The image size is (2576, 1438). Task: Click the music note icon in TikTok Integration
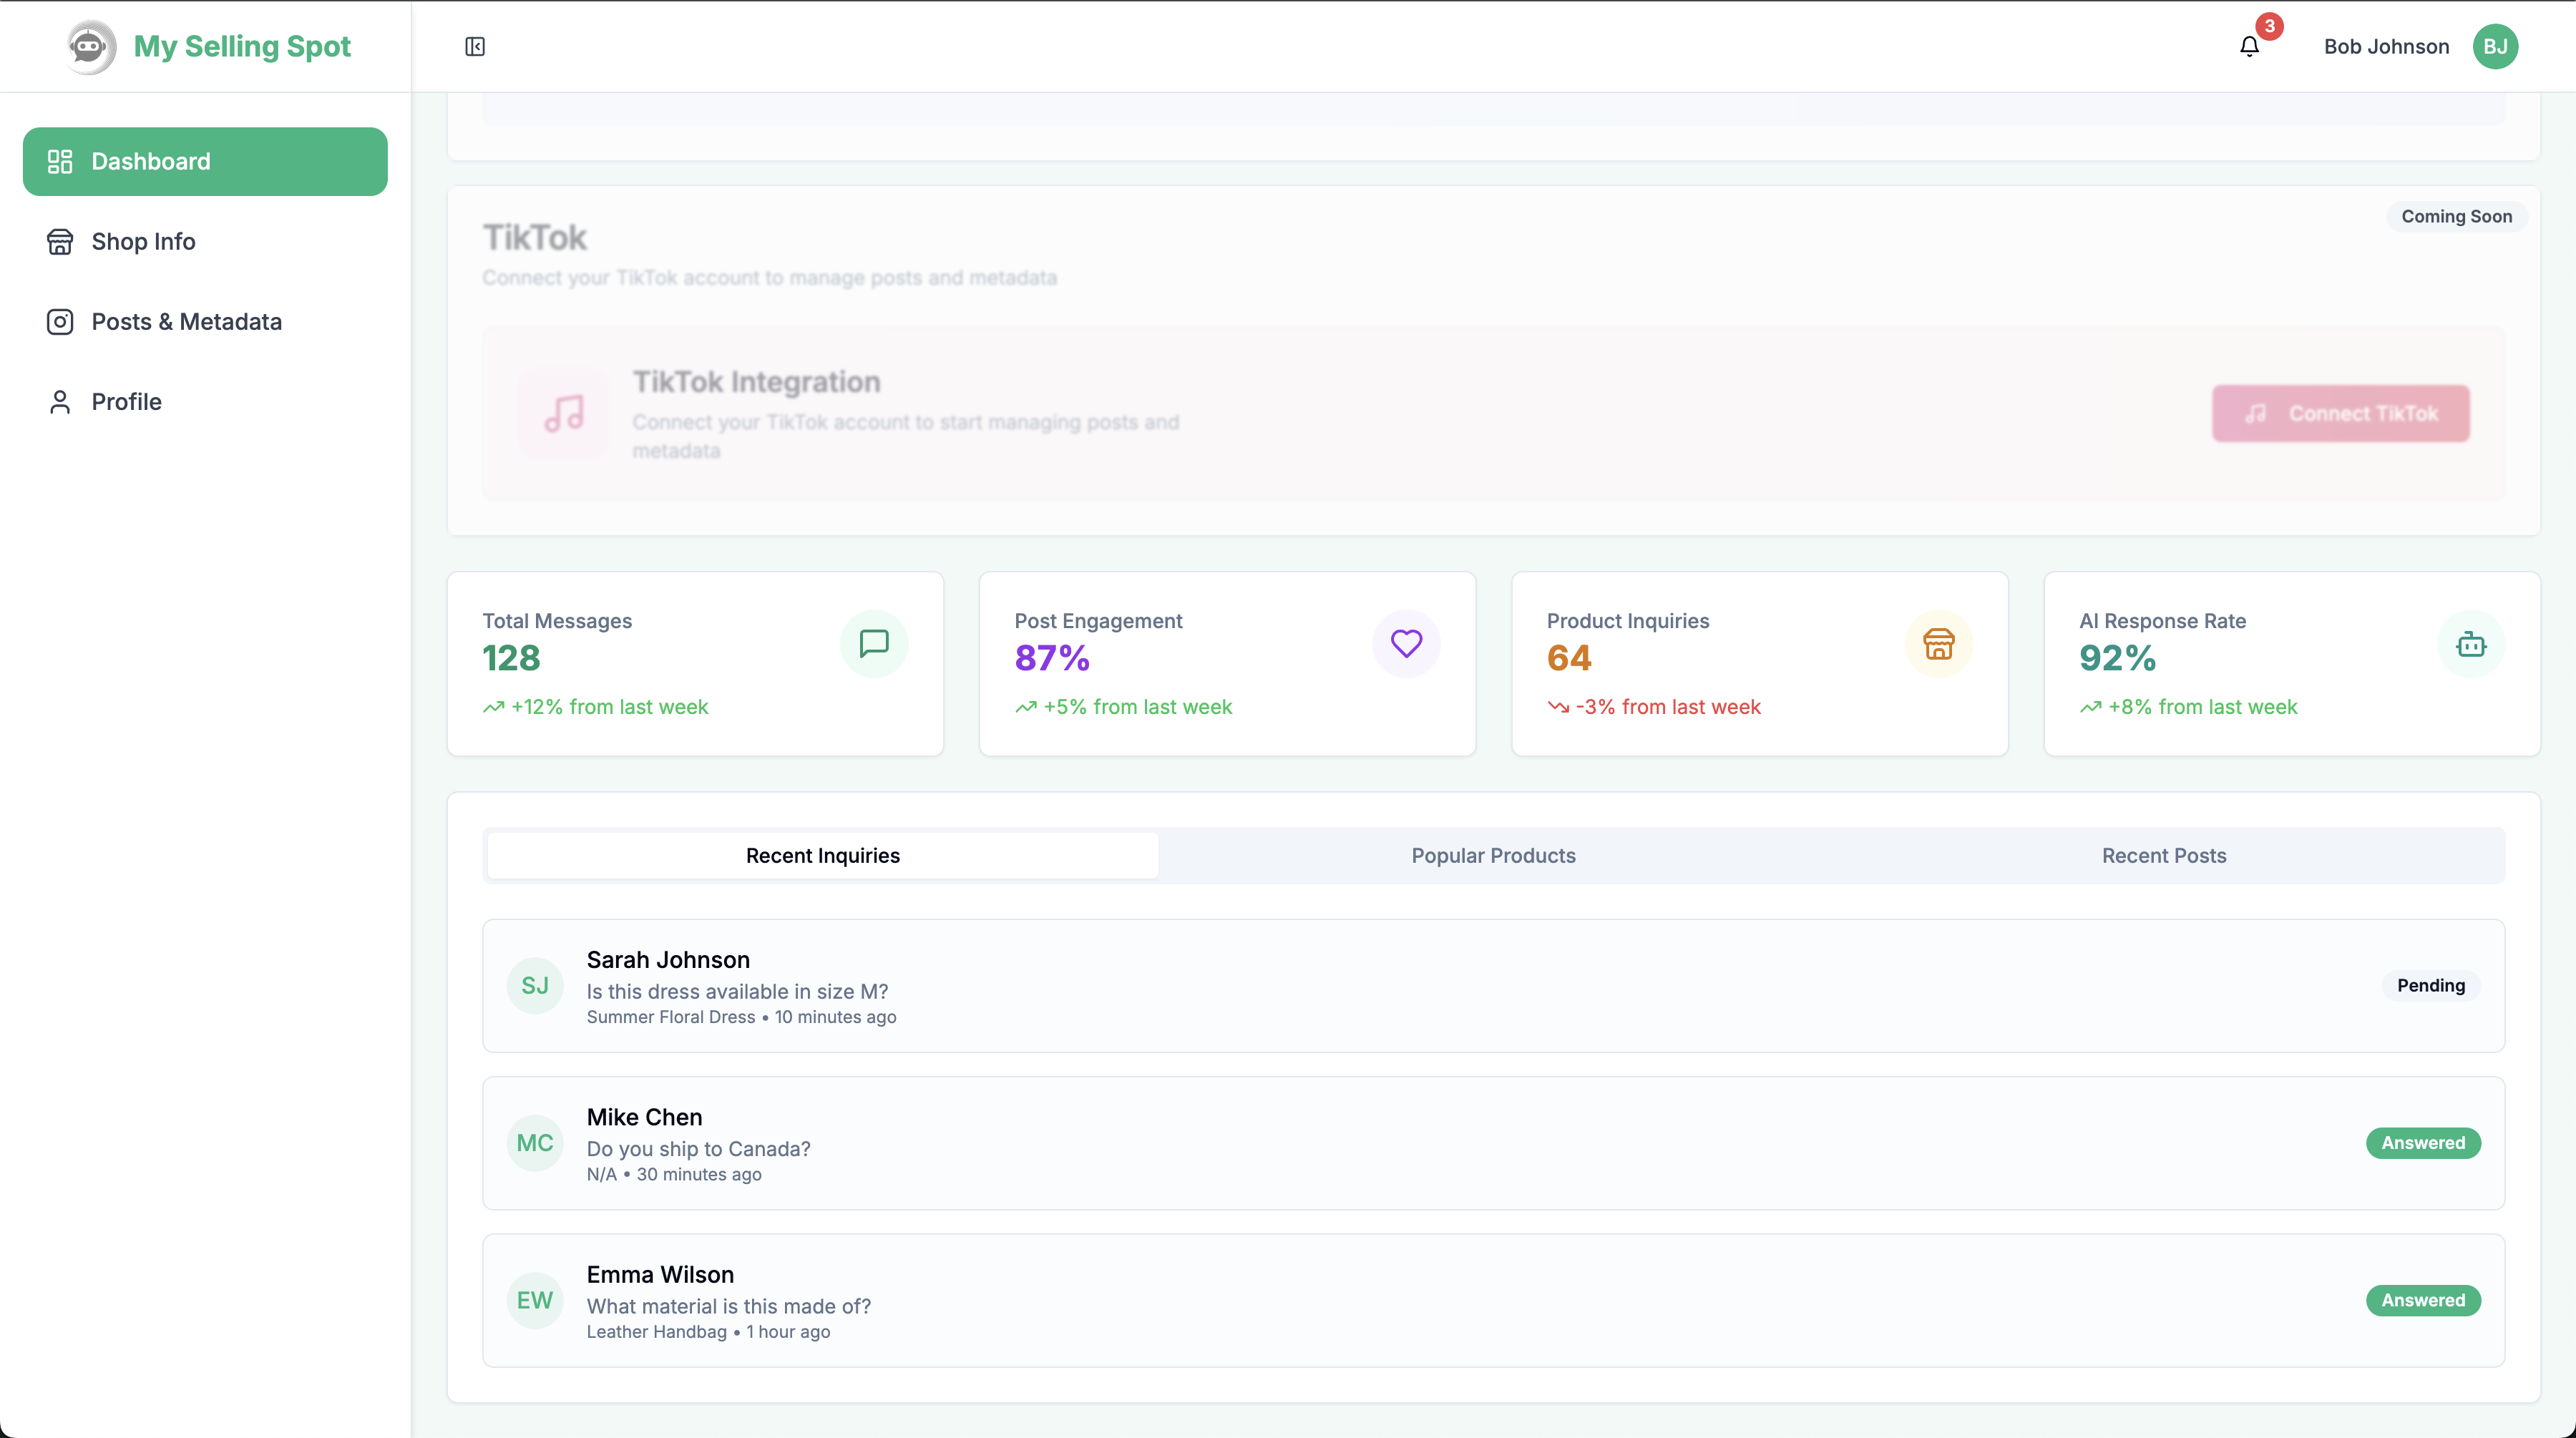563,413
